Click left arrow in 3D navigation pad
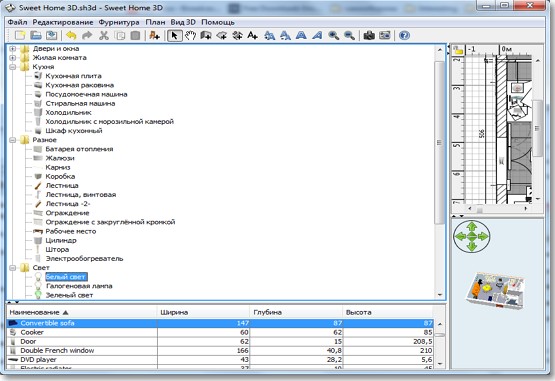555x381 pixels. point(460,237)
